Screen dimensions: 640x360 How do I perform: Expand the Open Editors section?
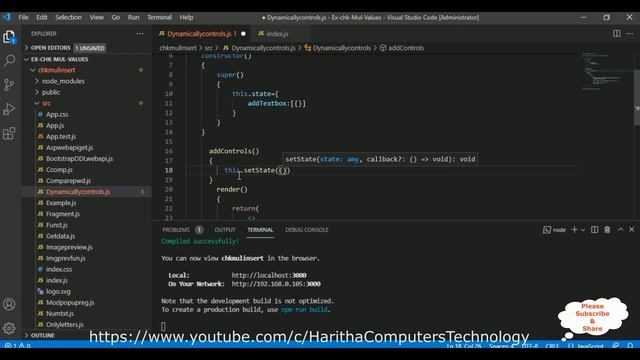(x=87, y=48)
